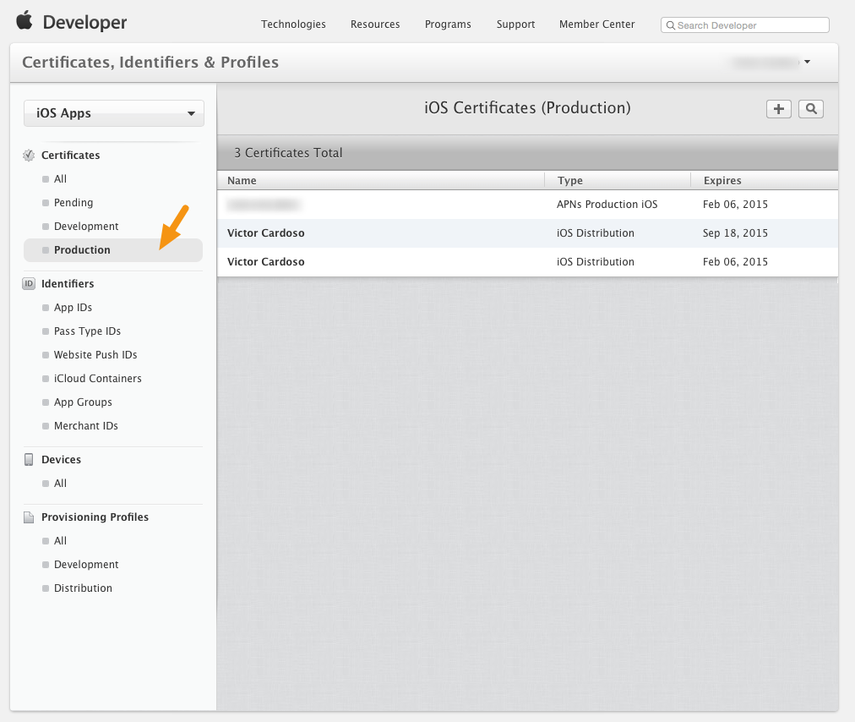Select the Pending certificates filter

(x=72, y=202)
